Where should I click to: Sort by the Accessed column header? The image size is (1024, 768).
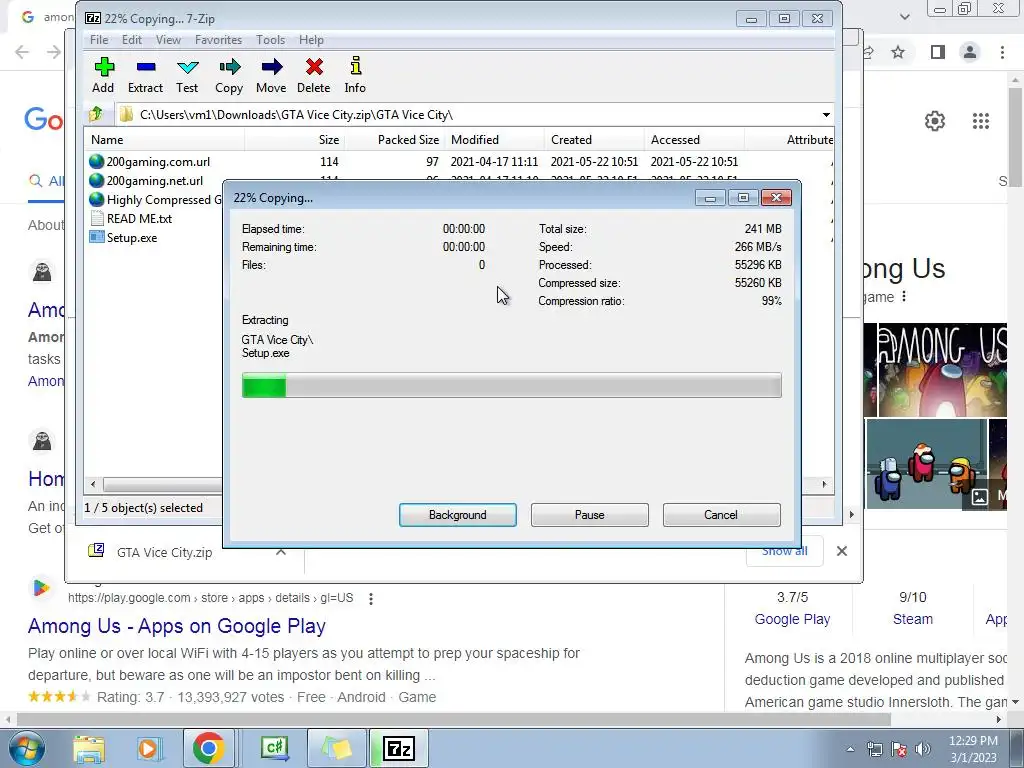tap(694, 140)
